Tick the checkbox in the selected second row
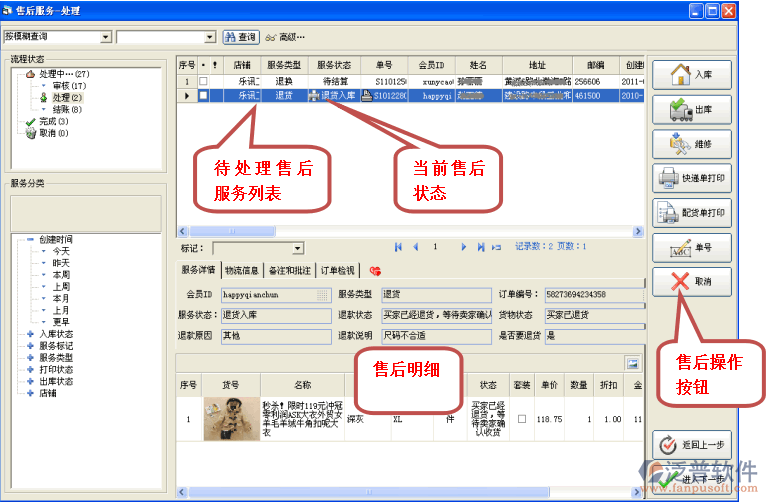This screenshot has height=504, width=768. [x=204, y=96]
